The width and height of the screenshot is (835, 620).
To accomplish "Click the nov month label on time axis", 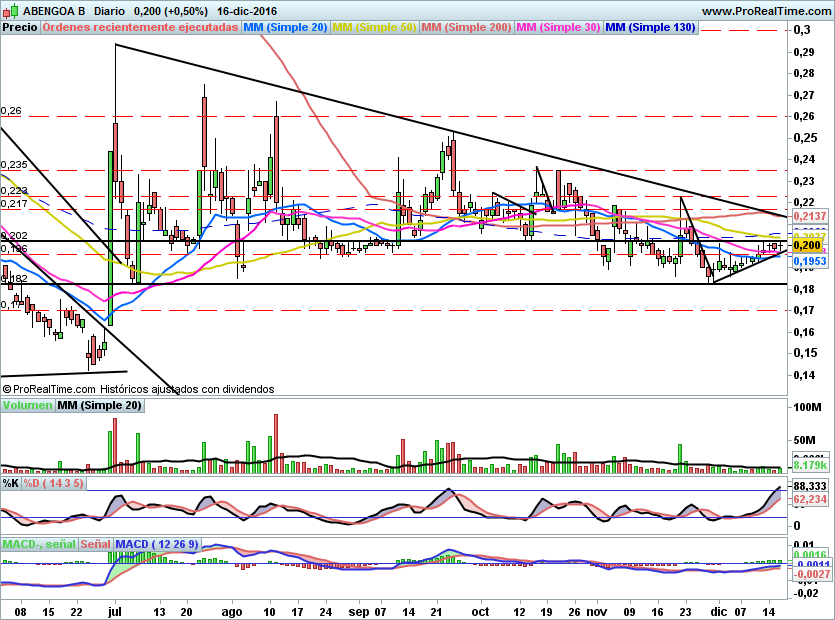I will (597, 612).
